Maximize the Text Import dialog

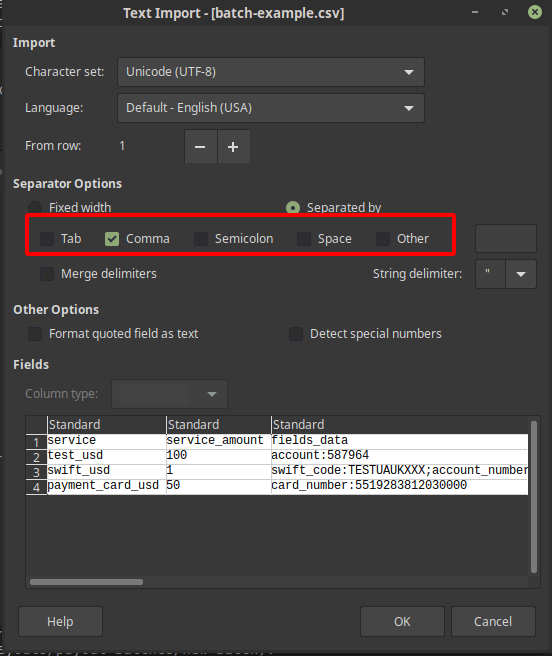pos(505,12)
